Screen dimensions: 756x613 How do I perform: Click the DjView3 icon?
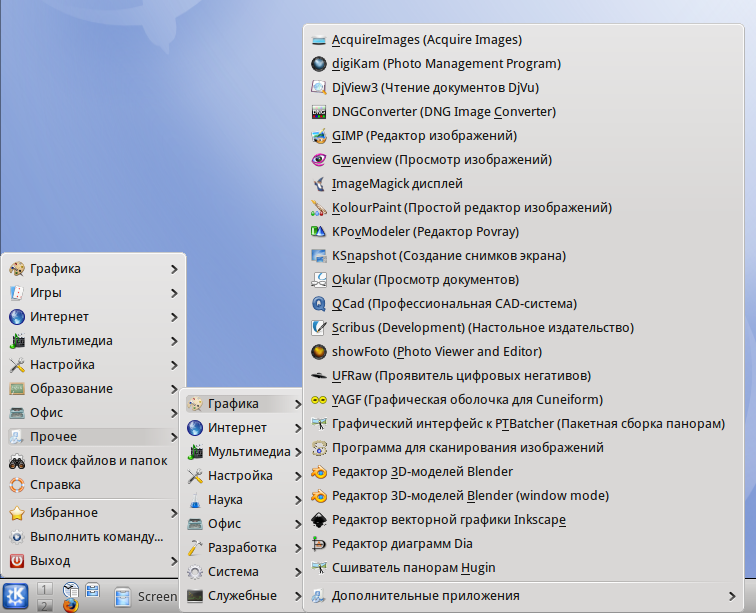pyautogui.click(x=319, y=88)
